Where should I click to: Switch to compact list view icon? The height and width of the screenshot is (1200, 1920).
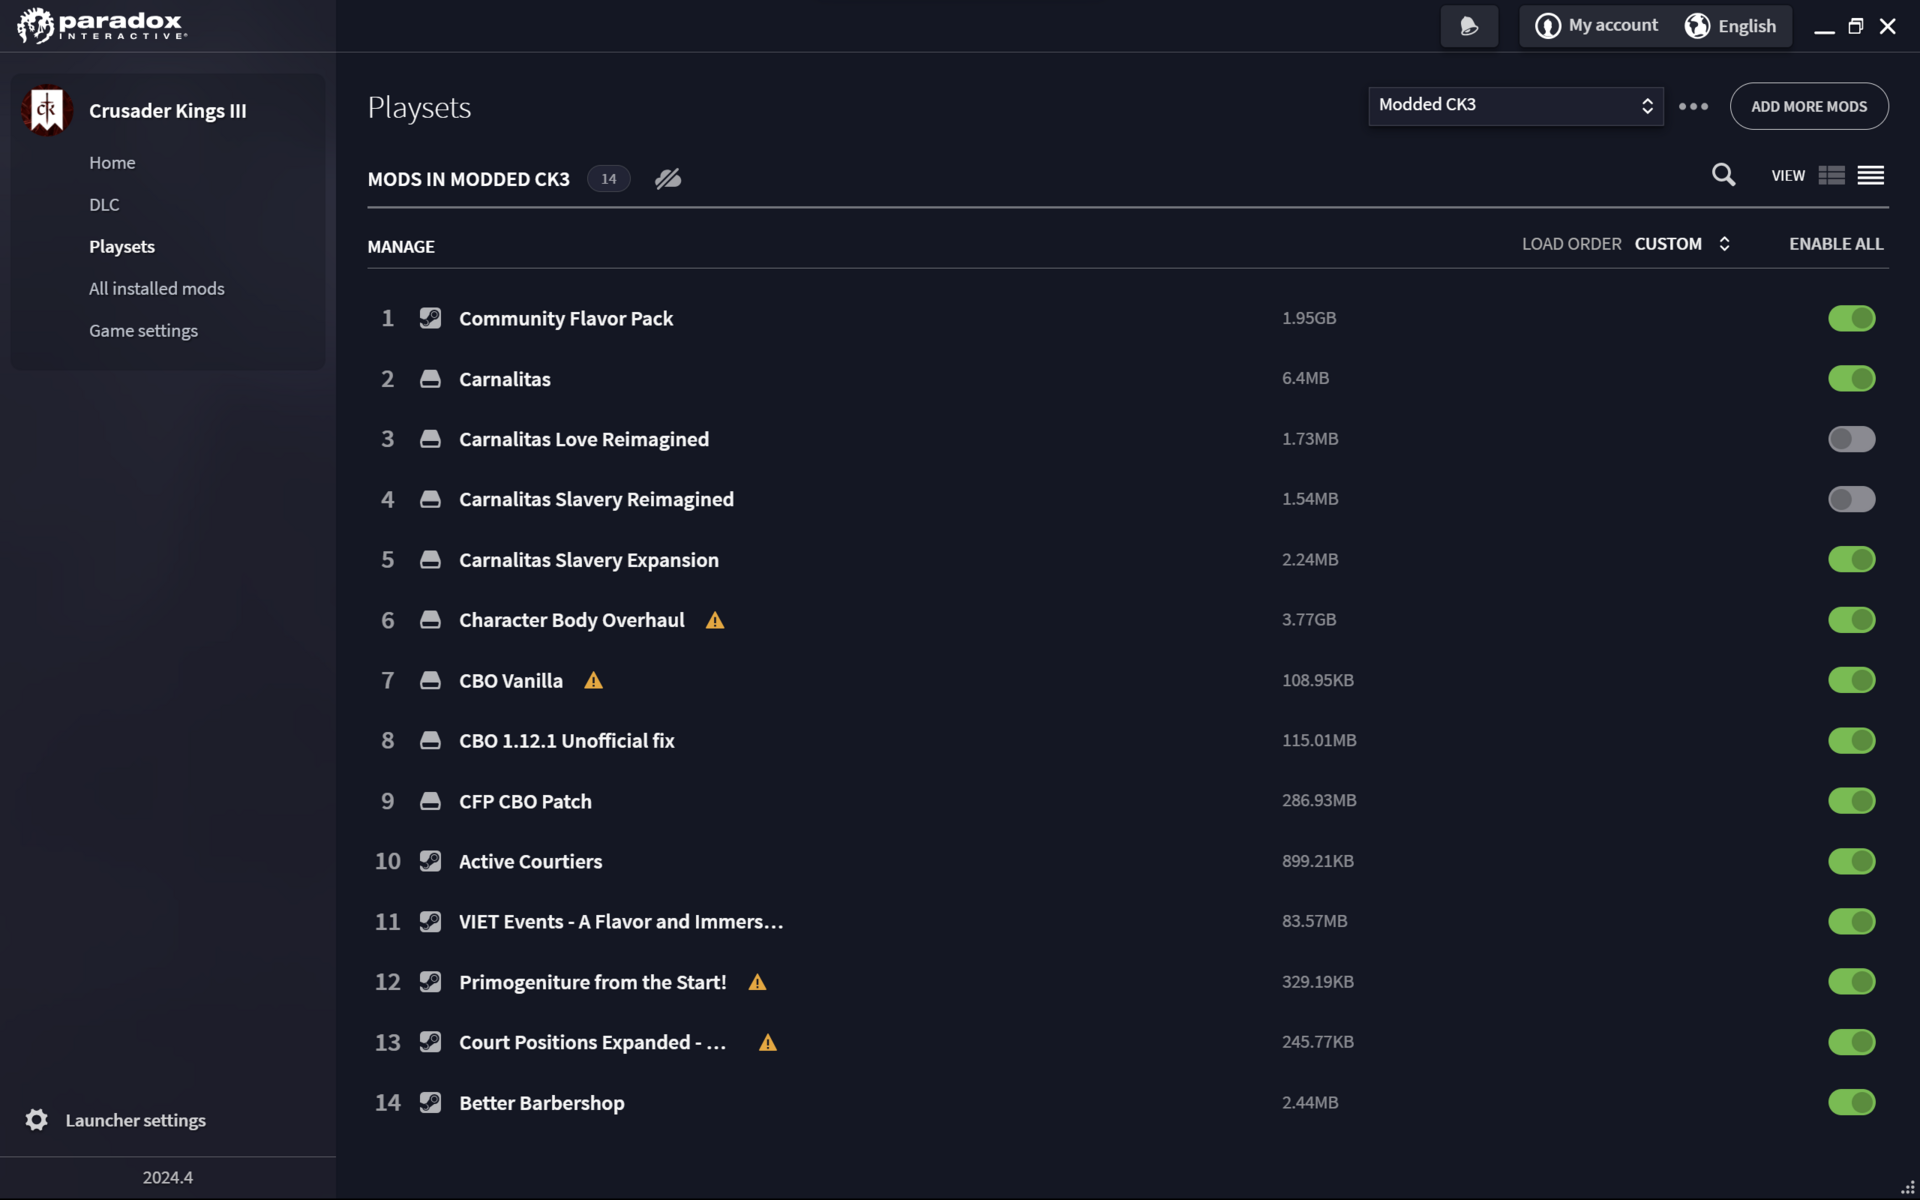tap(1871, 175)
